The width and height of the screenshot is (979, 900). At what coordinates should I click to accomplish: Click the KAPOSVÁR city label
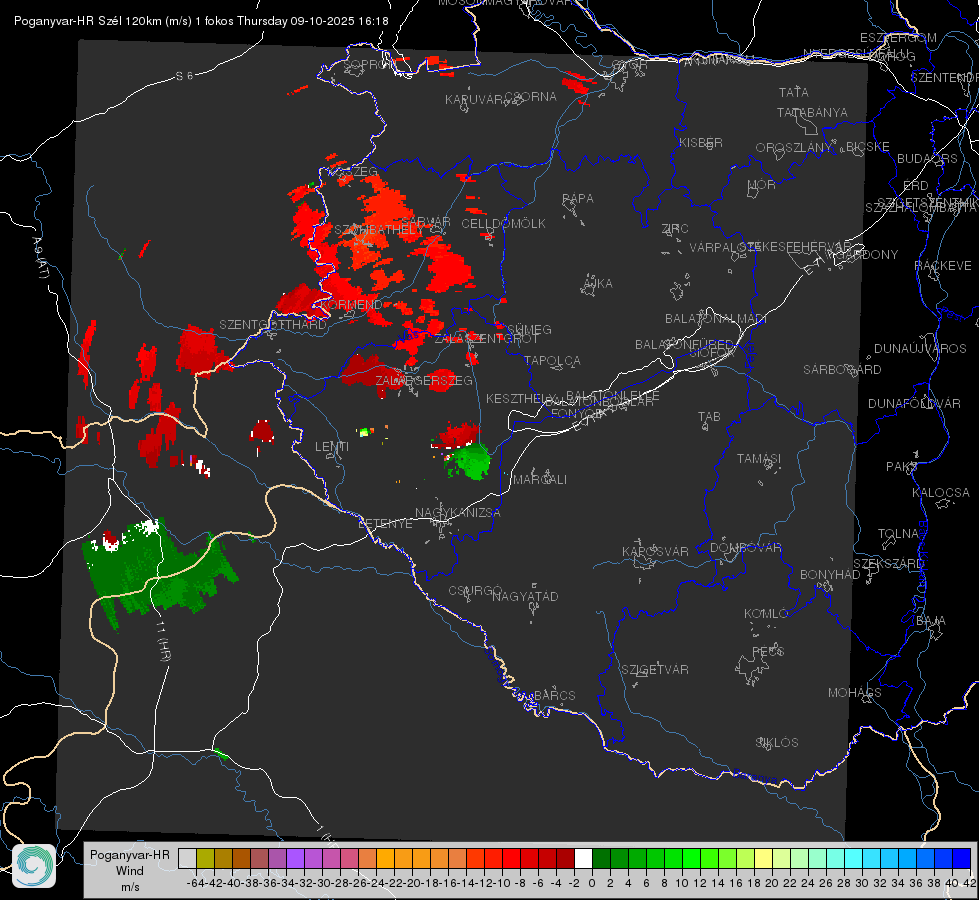click(x=655, y=551)
